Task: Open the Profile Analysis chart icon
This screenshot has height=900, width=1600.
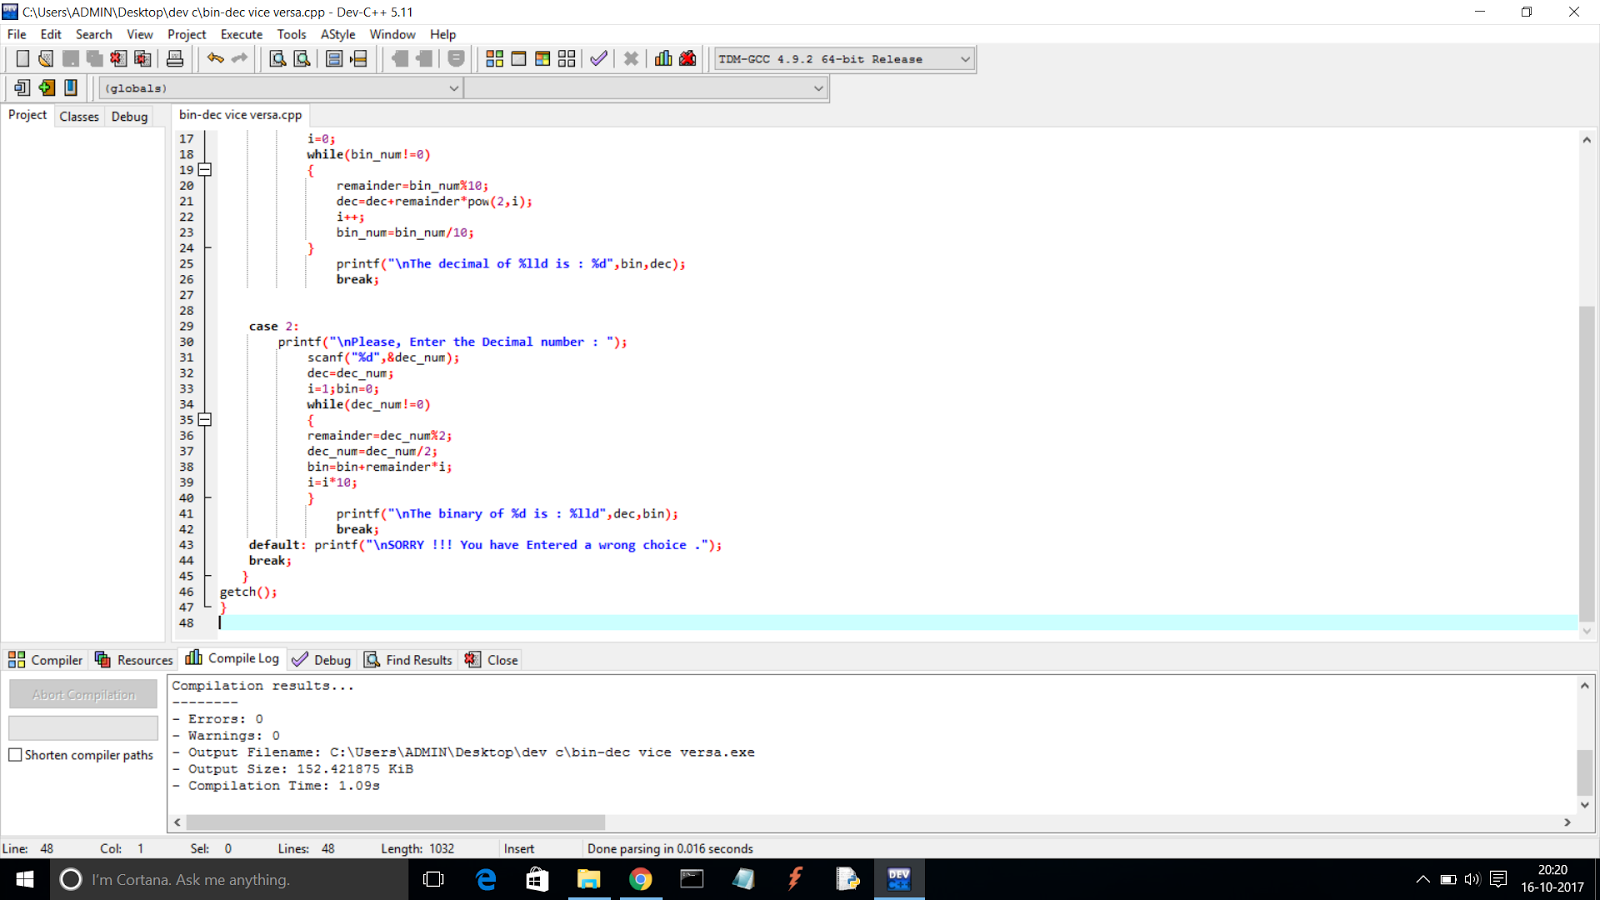Action: click(x=663, y=58)
